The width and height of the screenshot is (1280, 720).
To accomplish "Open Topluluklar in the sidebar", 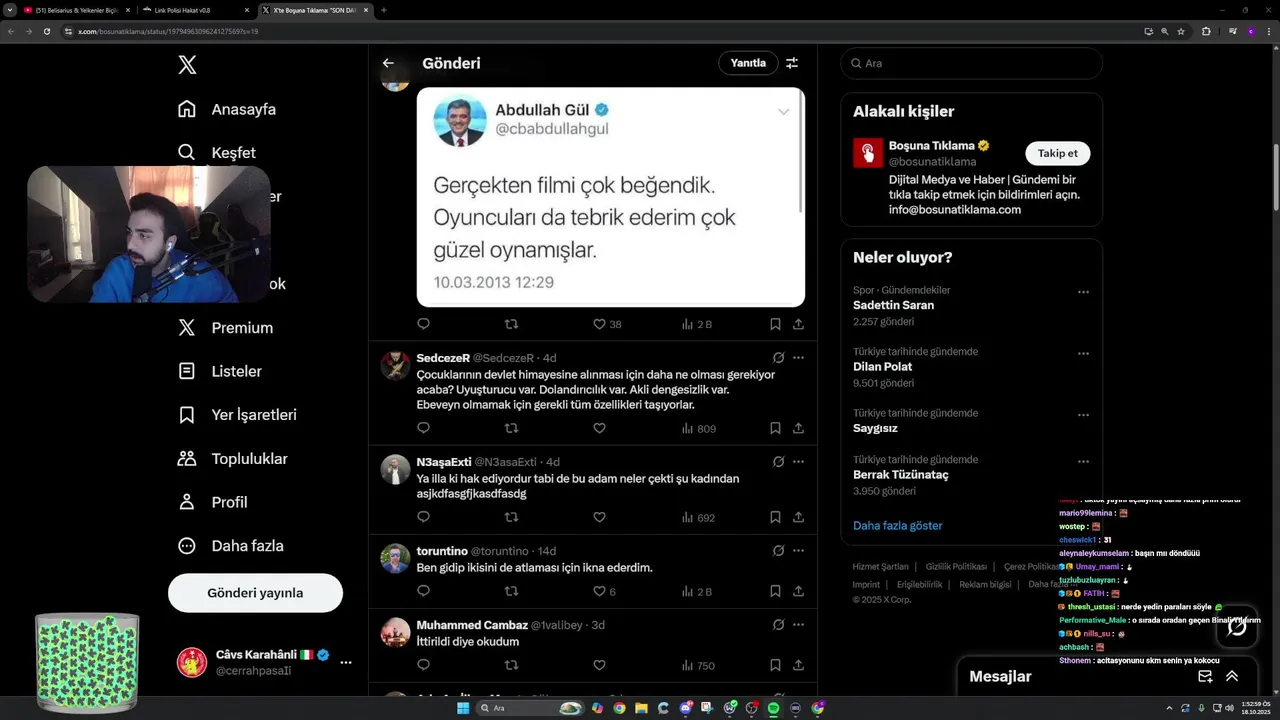I will (232, 459).
